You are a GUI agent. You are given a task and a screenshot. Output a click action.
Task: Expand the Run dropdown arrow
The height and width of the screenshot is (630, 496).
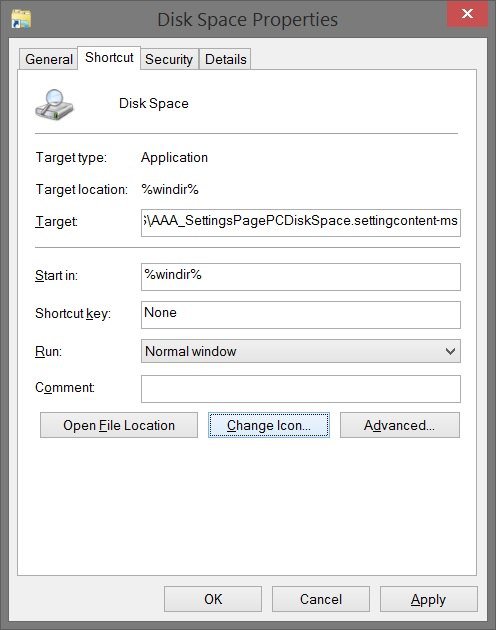click(x=451, y=351)
